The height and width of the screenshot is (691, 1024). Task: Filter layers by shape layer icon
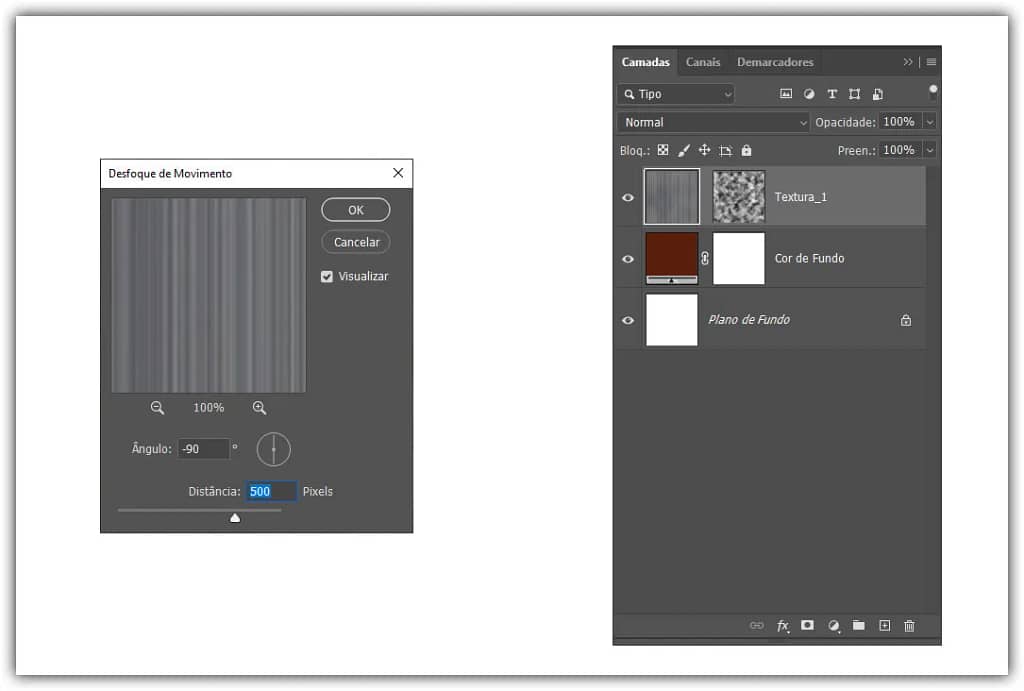[x=854, y=94]
